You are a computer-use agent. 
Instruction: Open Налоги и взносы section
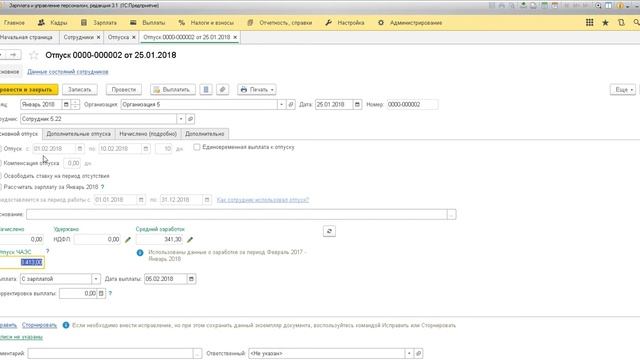(206, 23)
